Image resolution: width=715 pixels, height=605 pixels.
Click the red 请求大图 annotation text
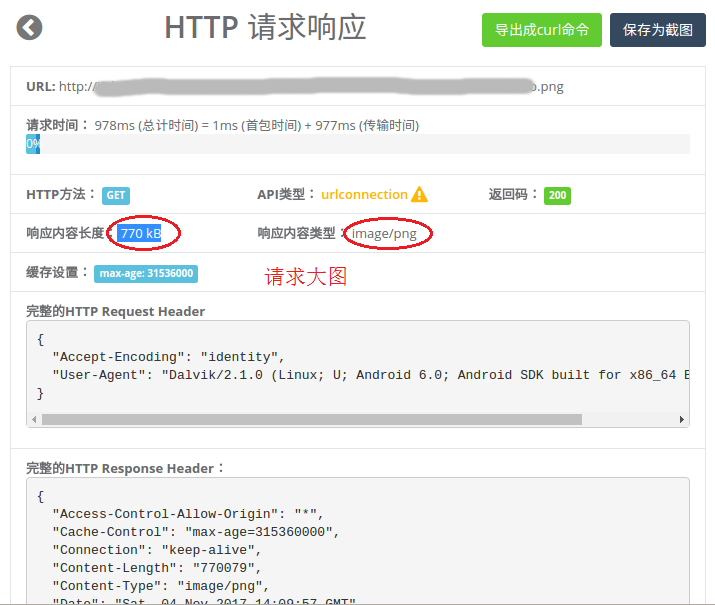[306, 277]
